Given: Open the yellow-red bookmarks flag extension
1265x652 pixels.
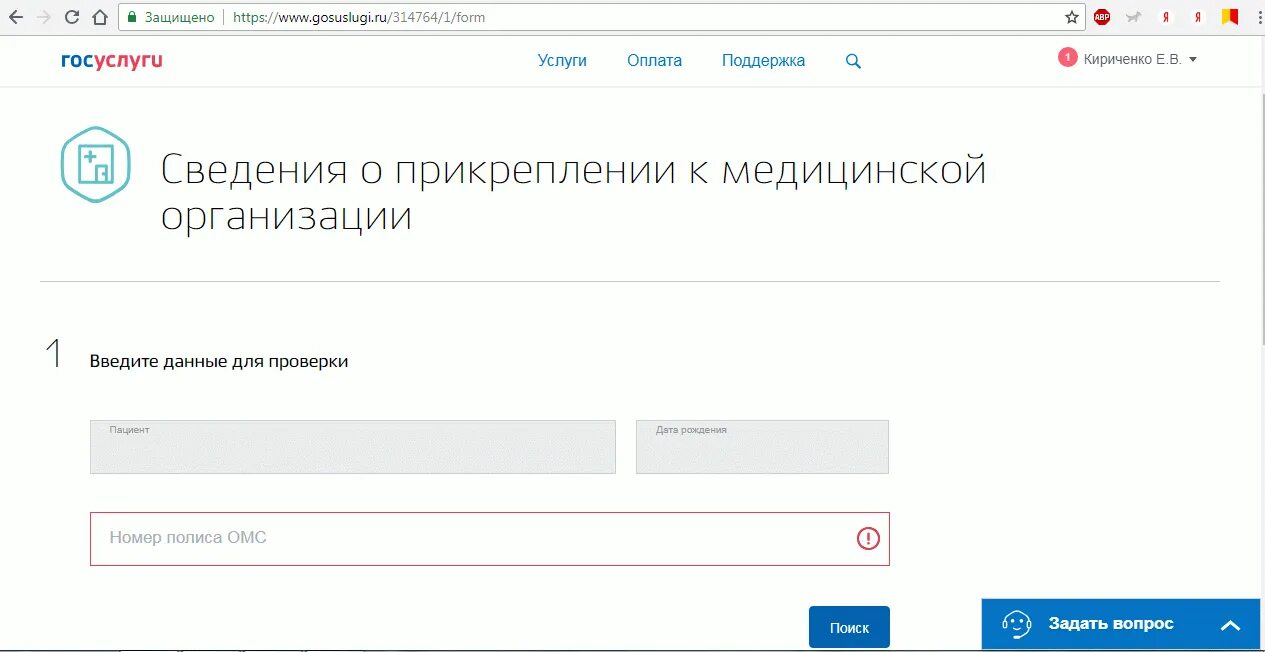Looking at the screenshot, I should pyautogui.click(x=1230, y=17).
